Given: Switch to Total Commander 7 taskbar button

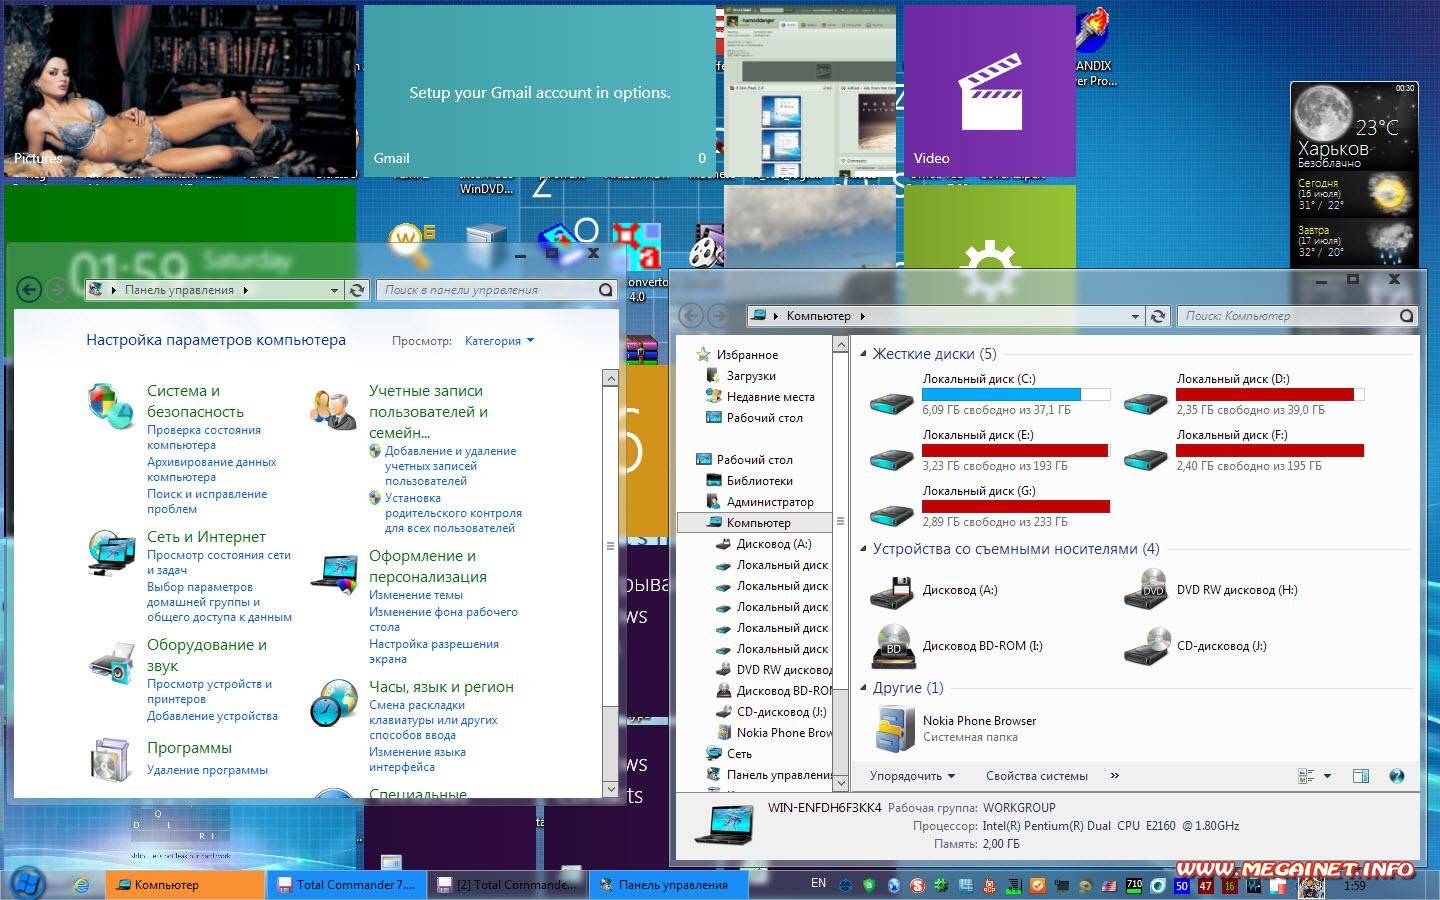Looking at the screenshot, I should [347, 885].
